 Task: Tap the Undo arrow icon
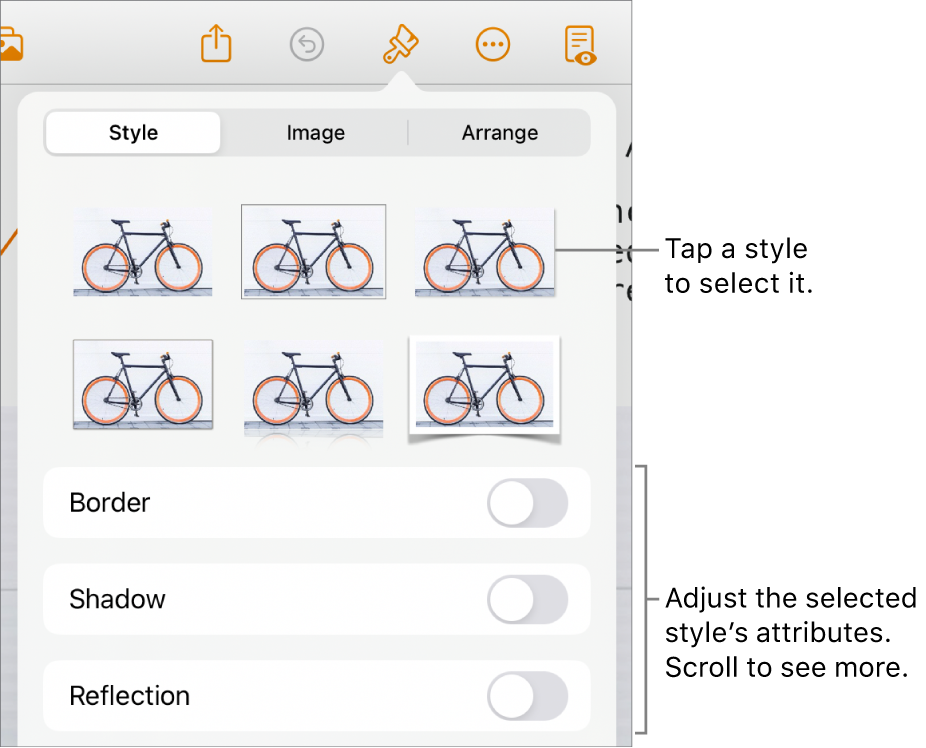coord(308,45)
